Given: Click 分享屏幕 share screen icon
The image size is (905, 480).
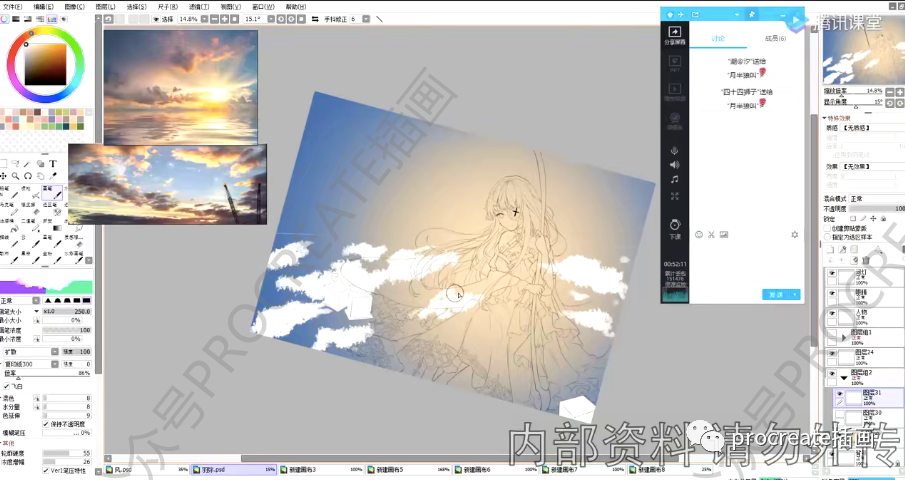Looking at the screenshot, I should (674, 35).
